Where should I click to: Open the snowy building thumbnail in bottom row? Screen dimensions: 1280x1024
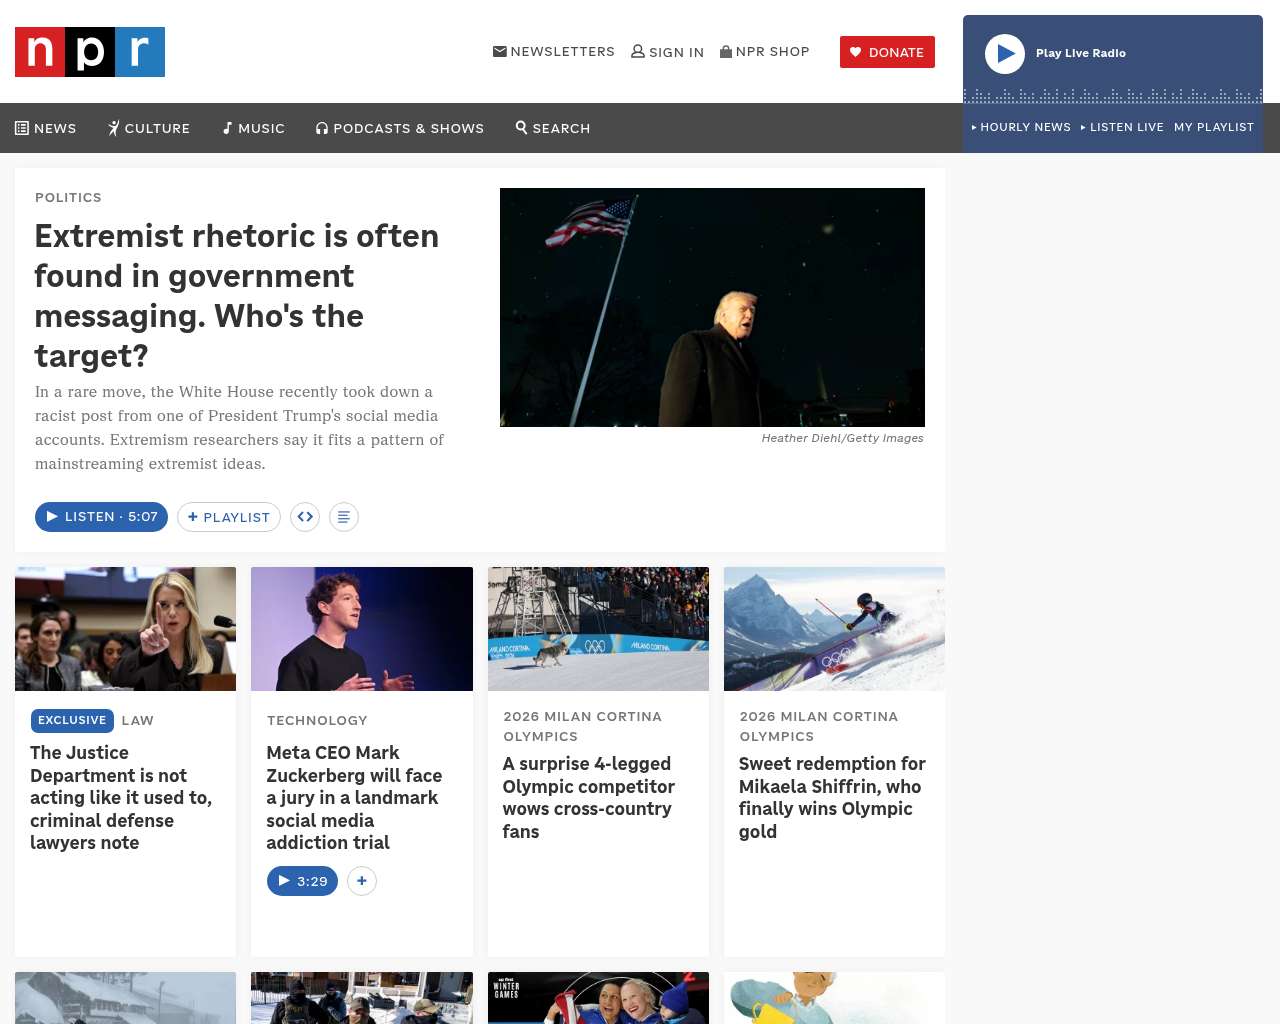[x=126, y=998]
